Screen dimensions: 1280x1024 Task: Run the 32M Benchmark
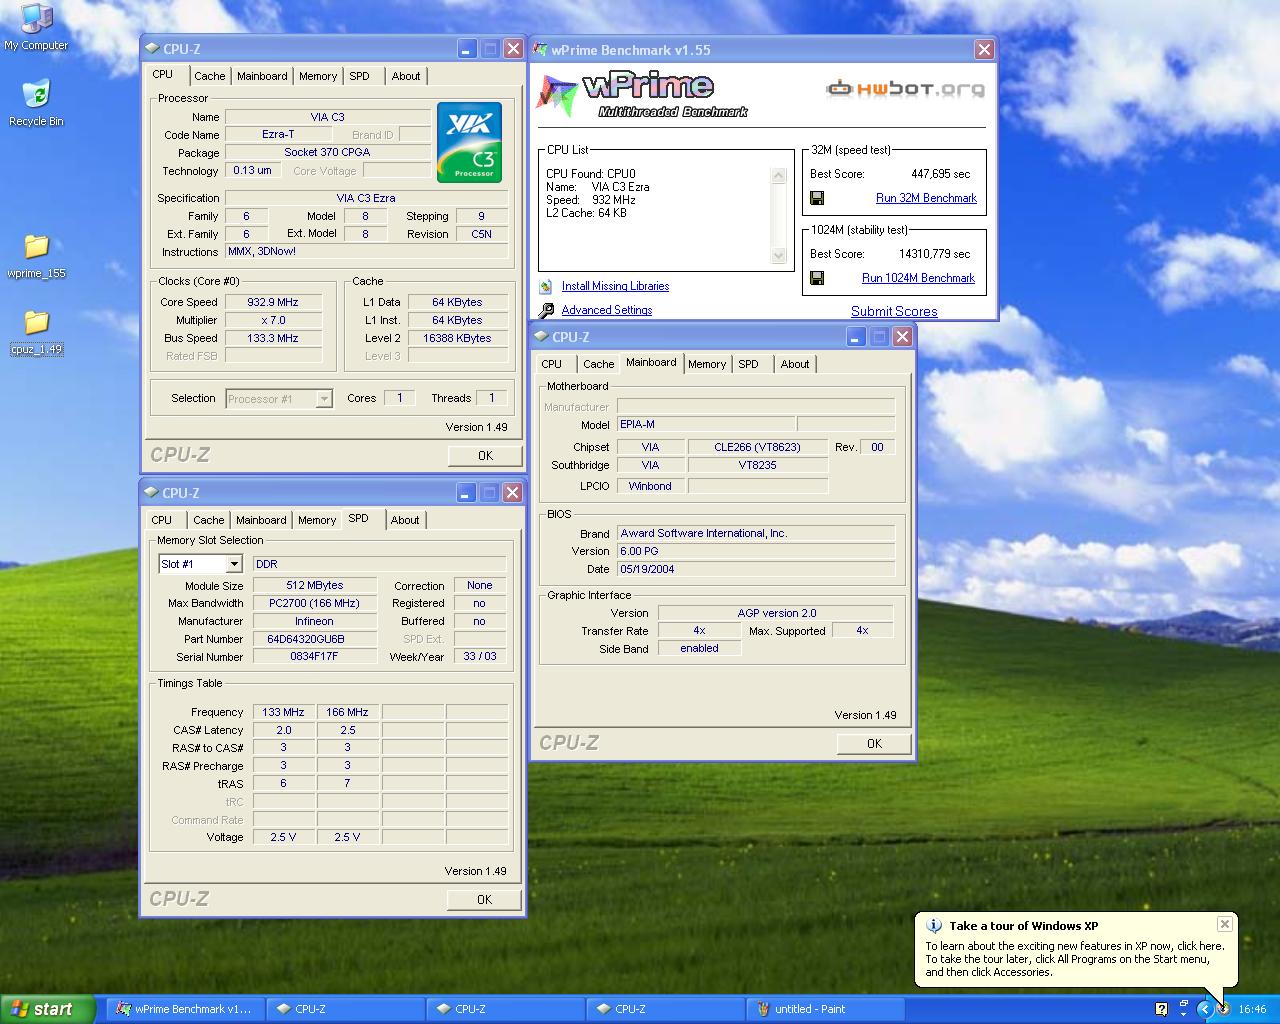pos(926,198)
